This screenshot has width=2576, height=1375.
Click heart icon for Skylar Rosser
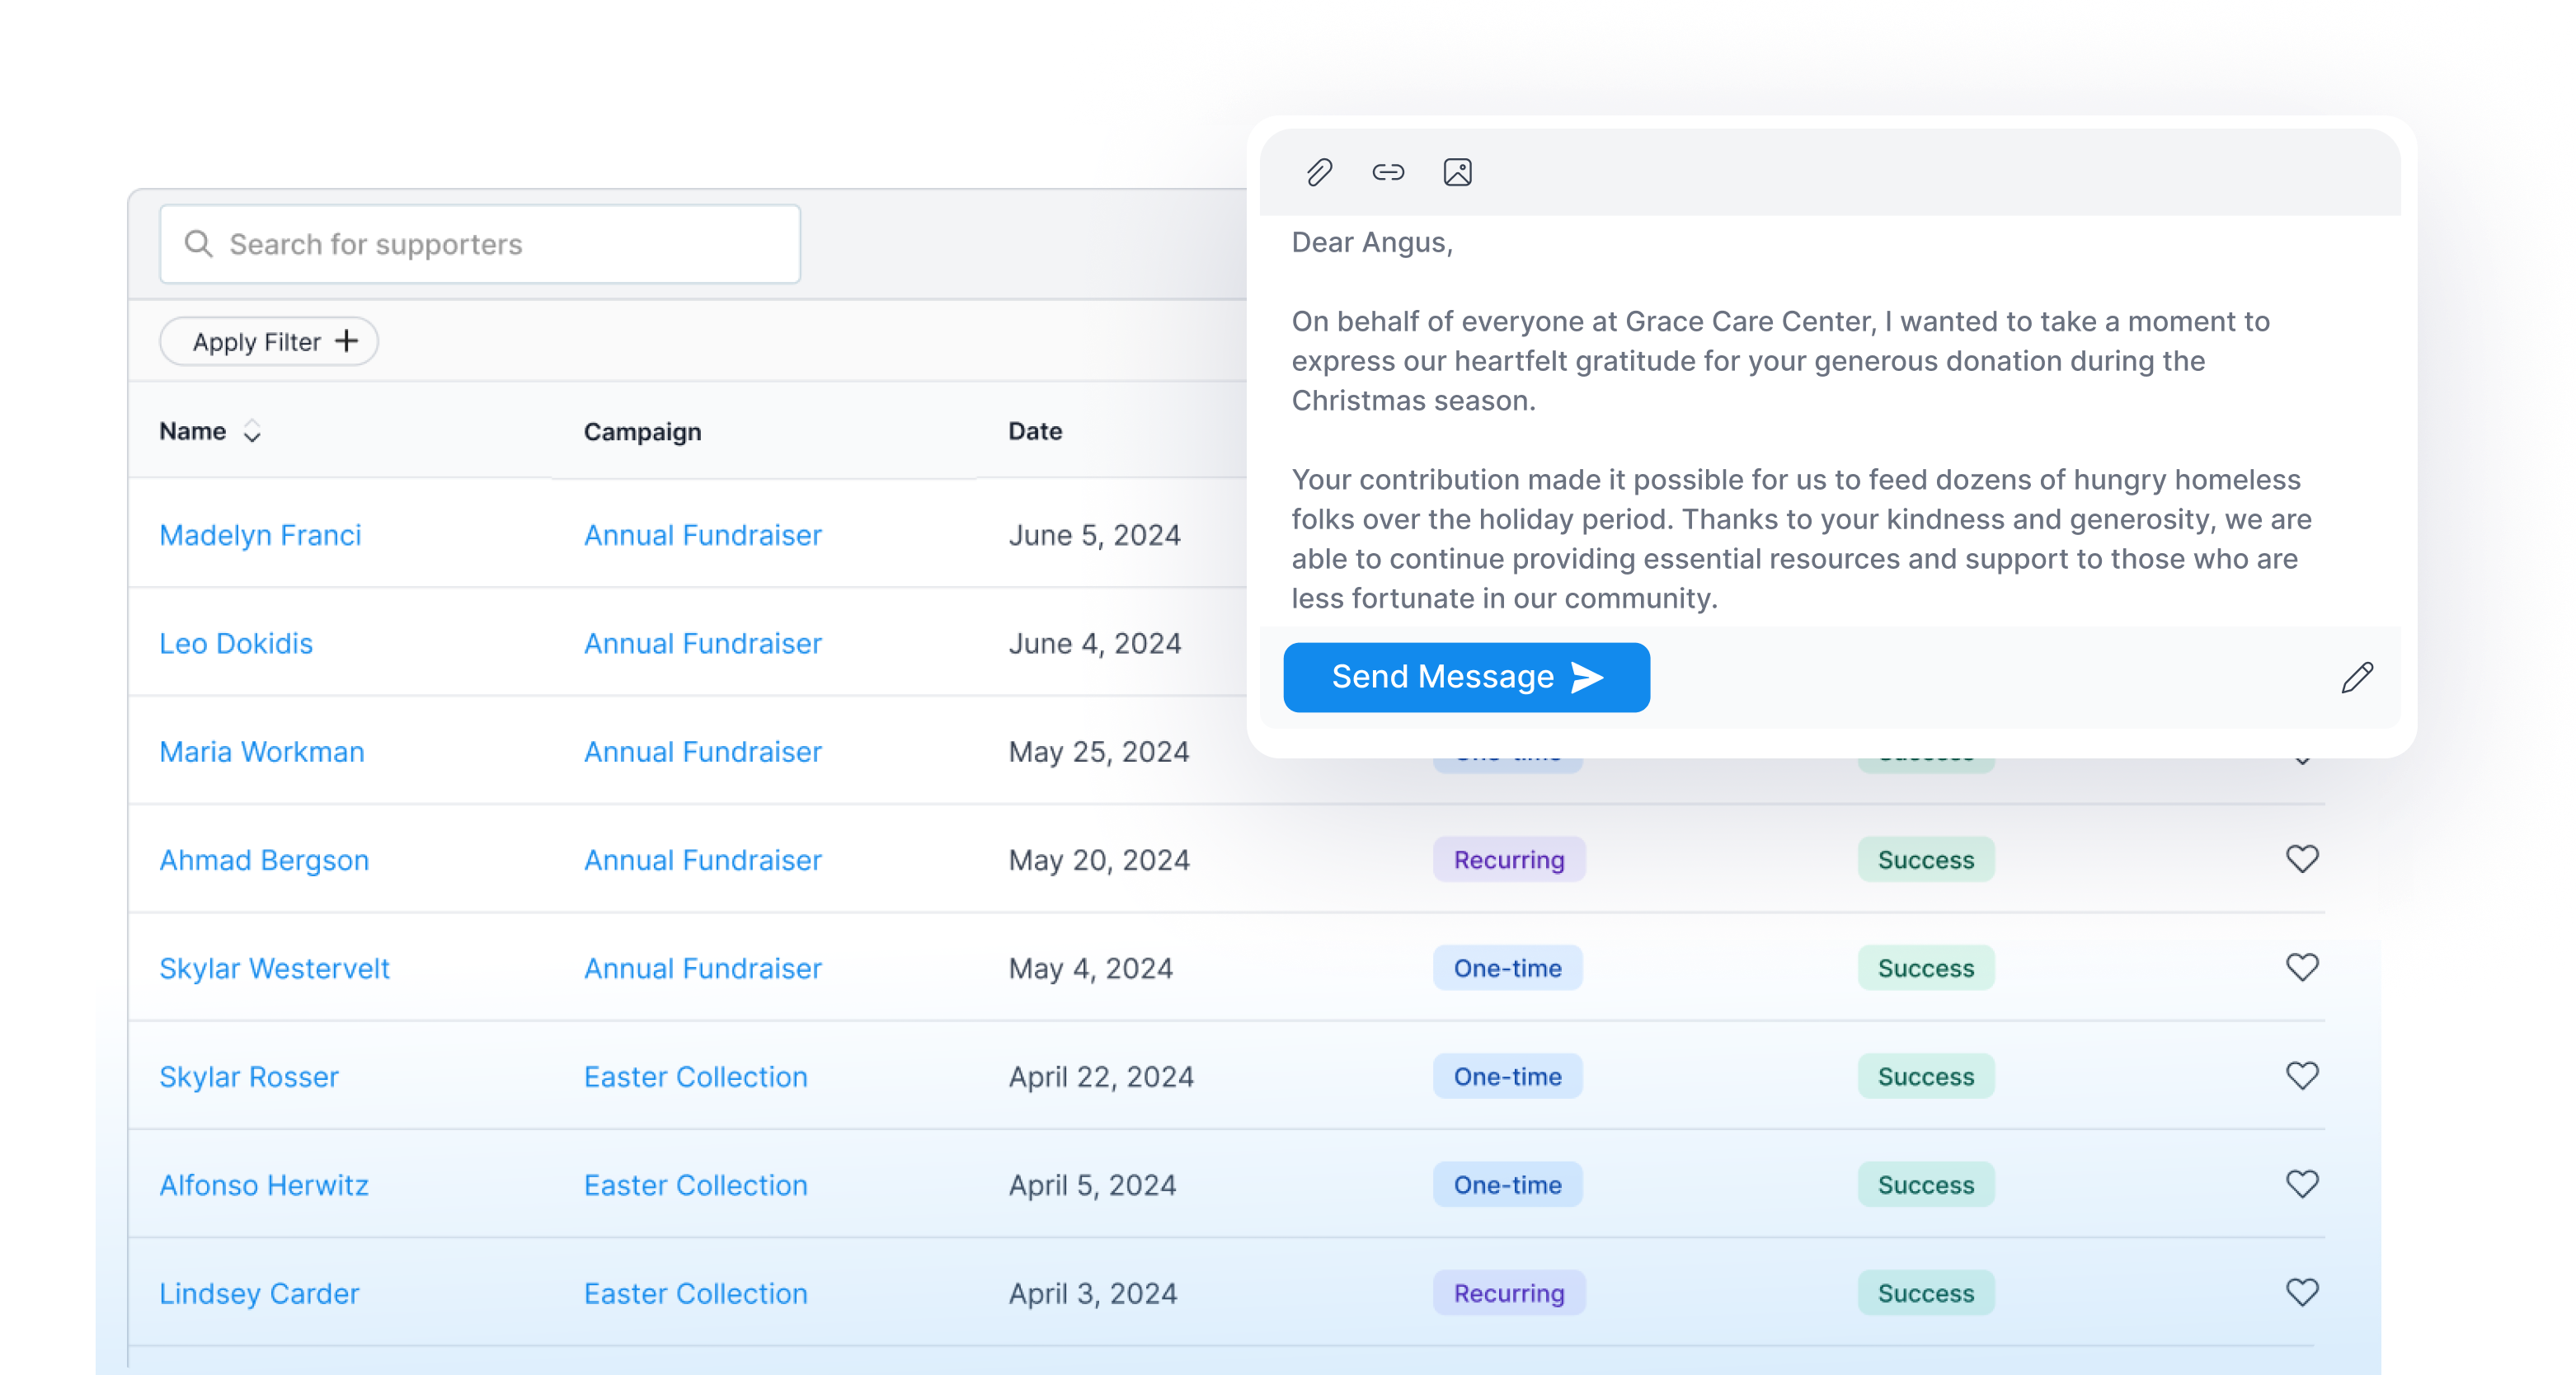click(2302, 1076)
